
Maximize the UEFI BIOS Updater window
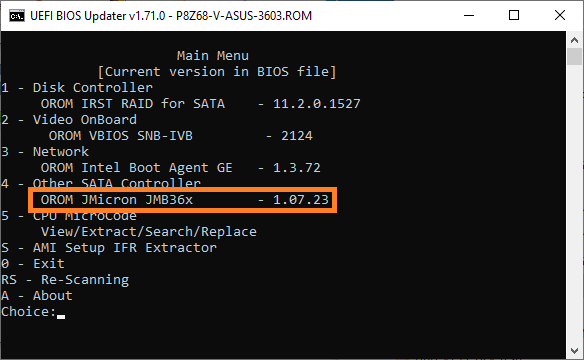pyautogui.click(x=514, y=16)
